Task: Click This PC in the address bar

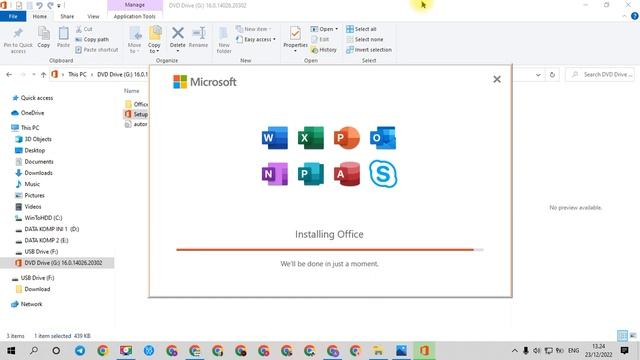Action: 77,74
